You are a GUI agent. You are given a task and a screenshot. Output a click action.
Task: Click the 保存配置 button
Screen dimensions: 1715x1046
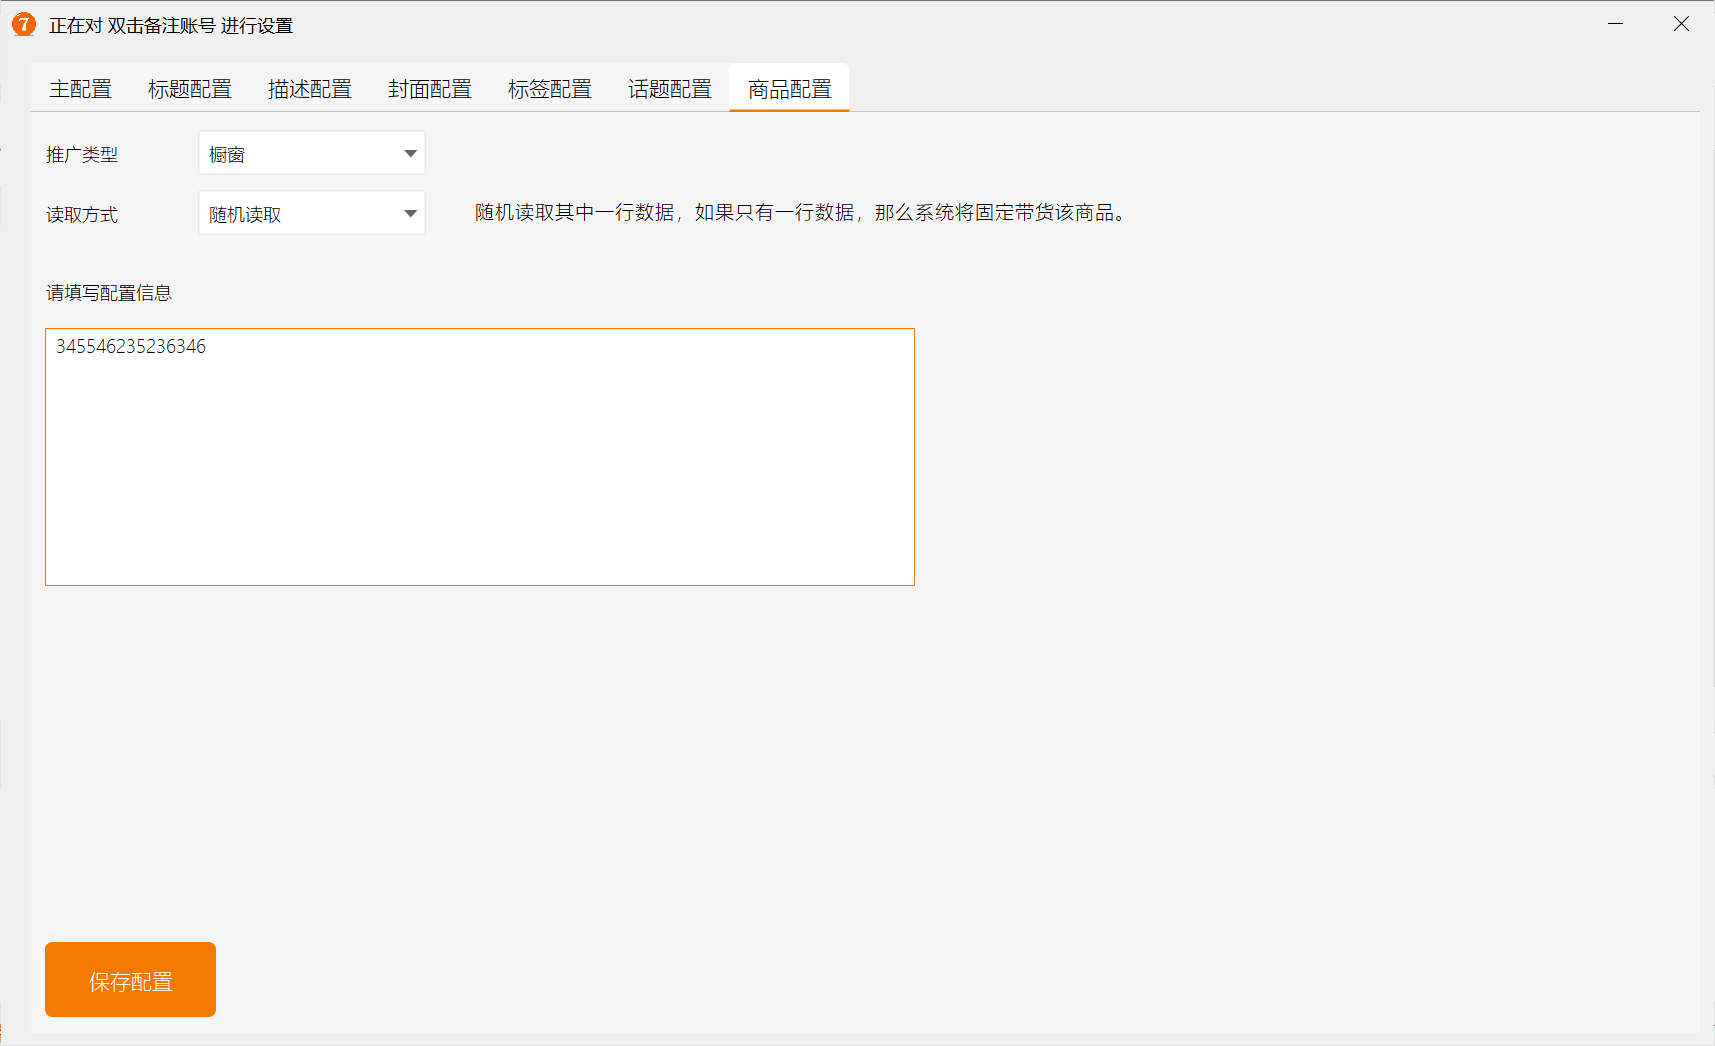pos(130,980)
